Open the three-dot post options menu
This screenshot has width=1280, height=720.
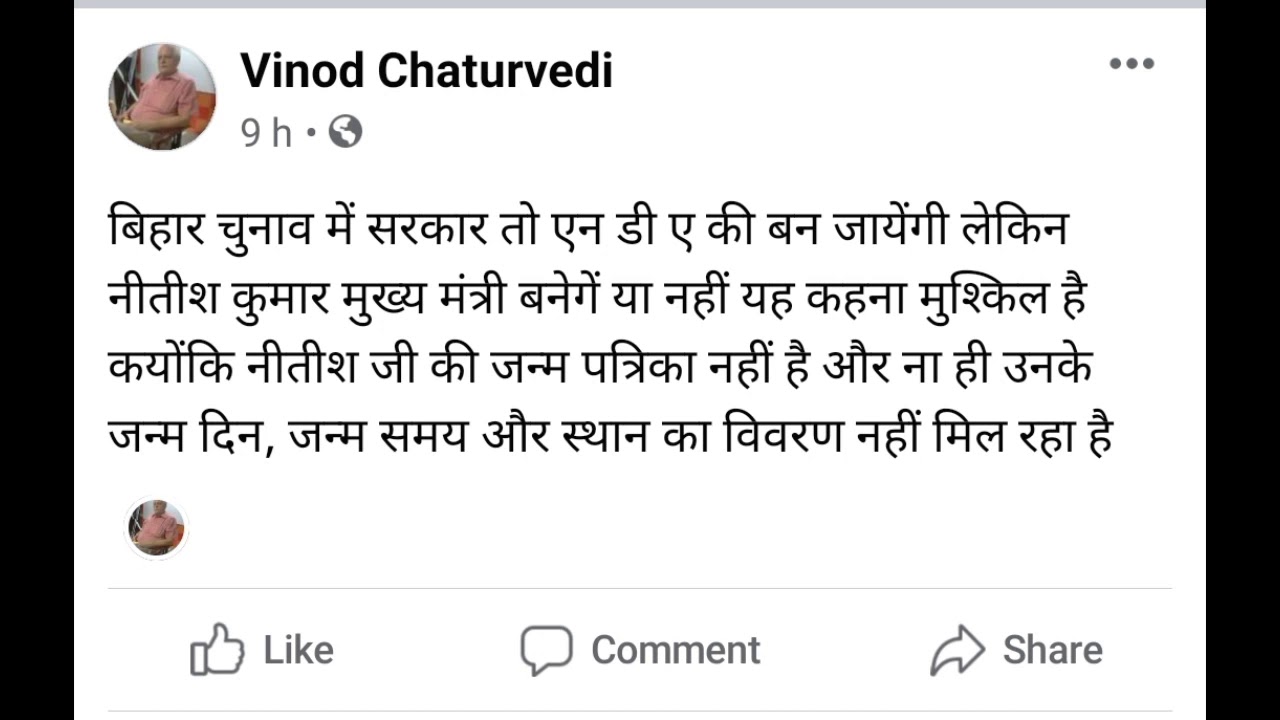point(1132,64)
